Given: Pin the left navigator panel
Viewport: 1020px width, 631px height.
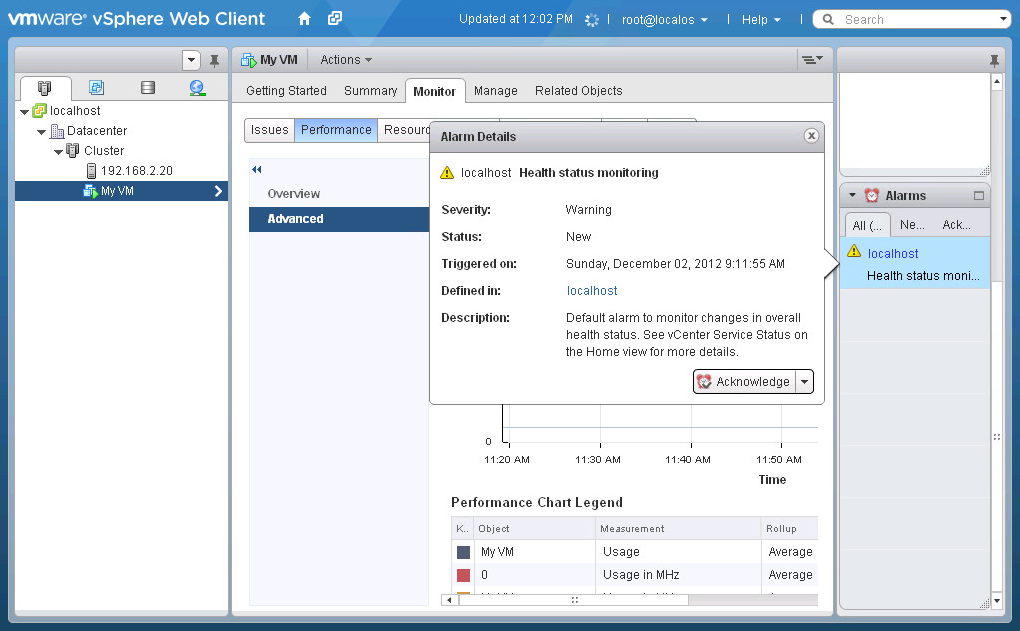Looking at the screenshot, I should click(214, 60).
